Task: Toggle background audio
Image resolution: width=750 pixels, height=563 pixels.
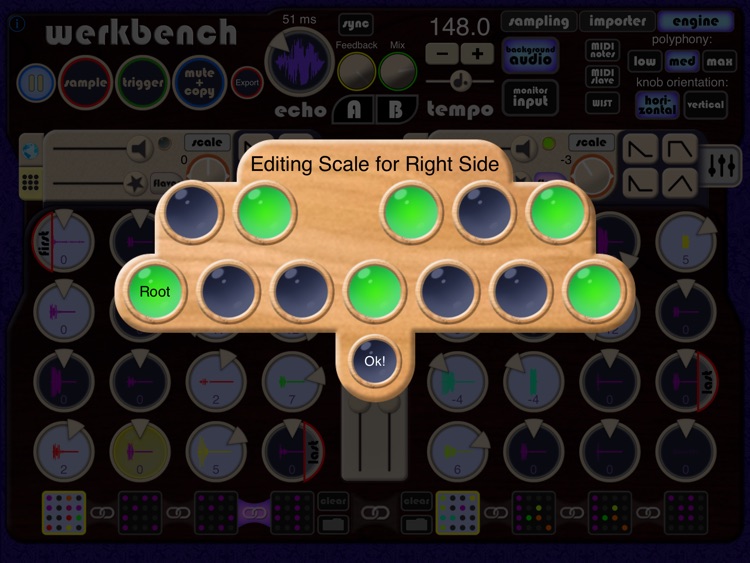Action: 530,55
